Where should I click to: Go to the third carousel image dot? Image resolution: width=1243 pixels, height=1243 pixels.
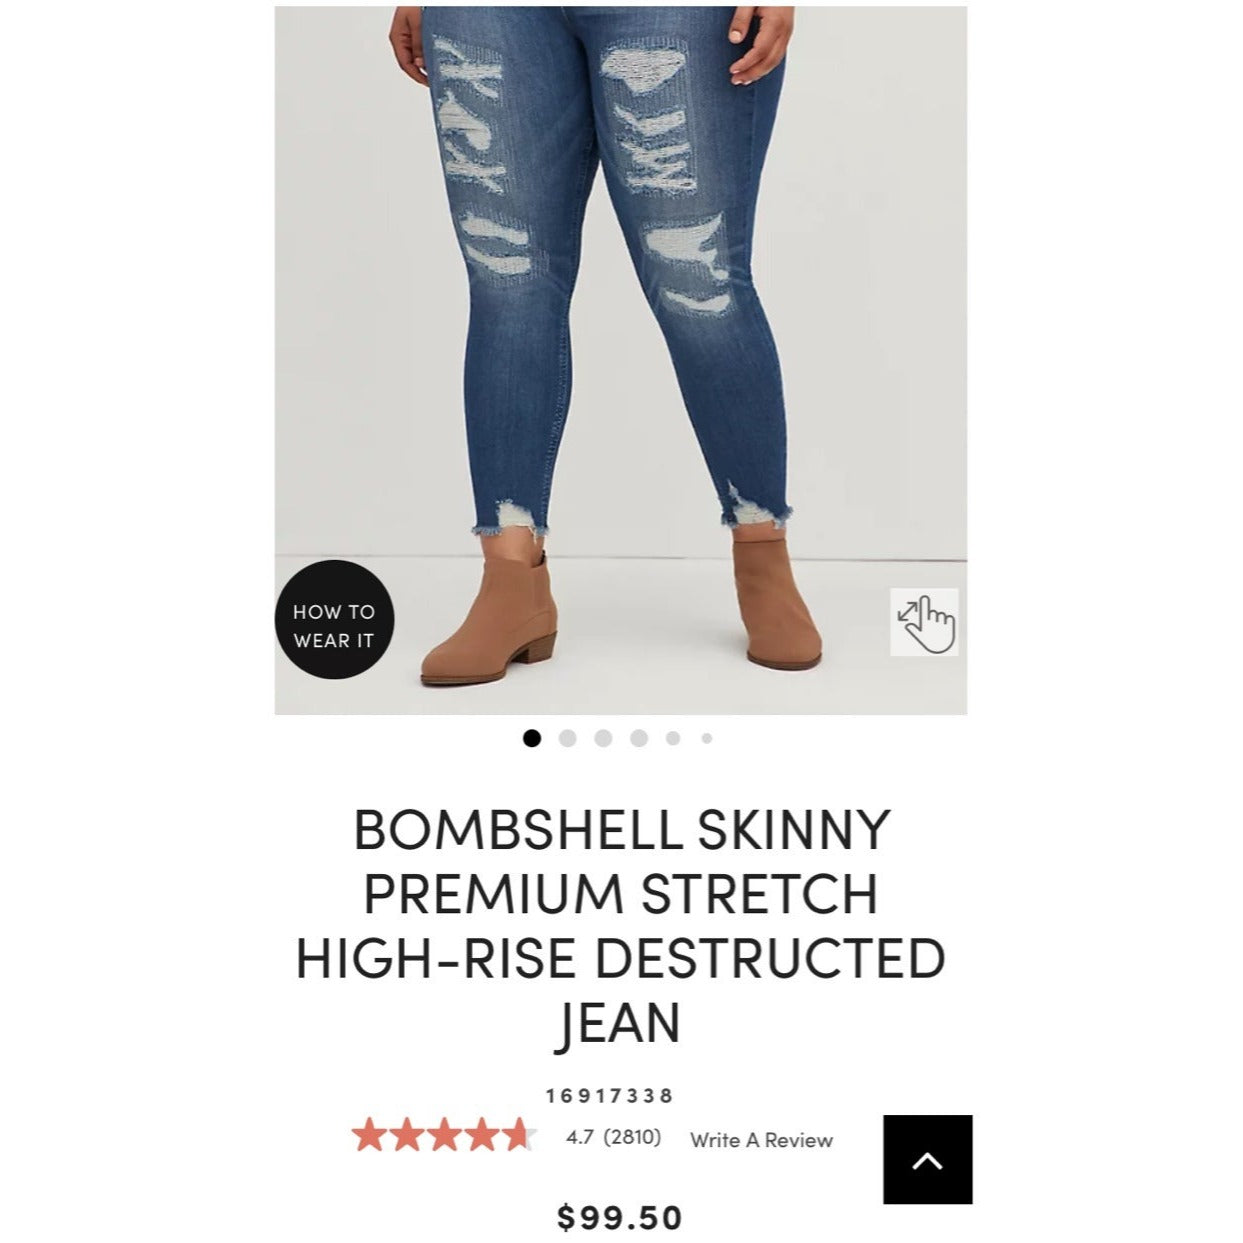click(603, 738)
